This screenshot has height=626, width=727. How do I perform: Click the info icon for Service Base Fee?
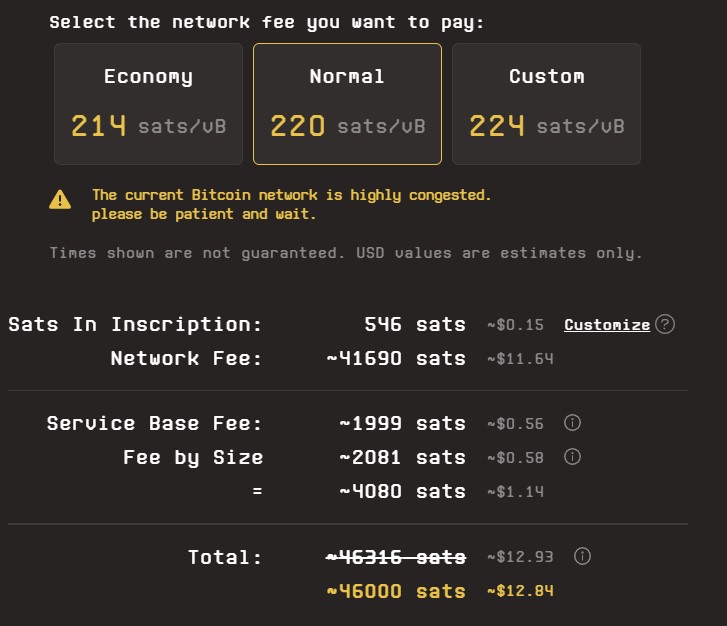[x=573, y=423]
